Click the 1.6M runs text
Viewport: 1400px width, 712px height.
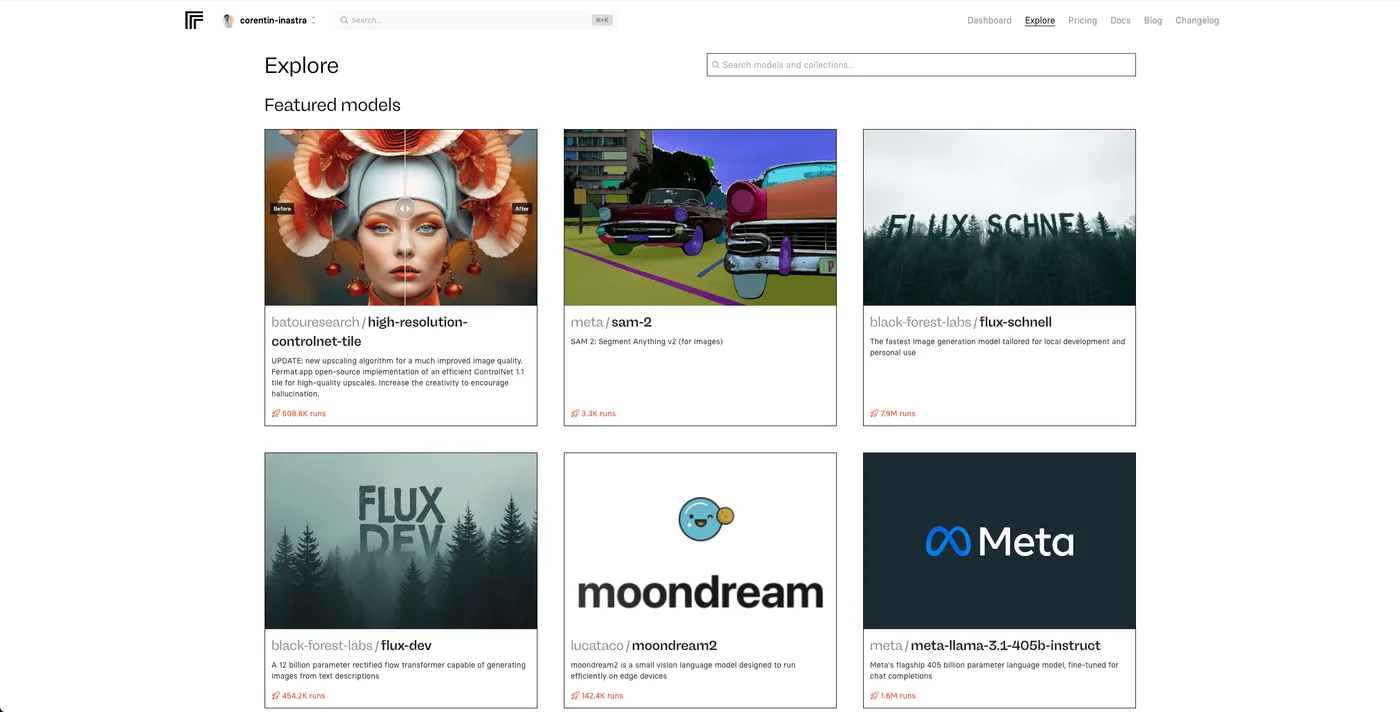tap(898, 696)
